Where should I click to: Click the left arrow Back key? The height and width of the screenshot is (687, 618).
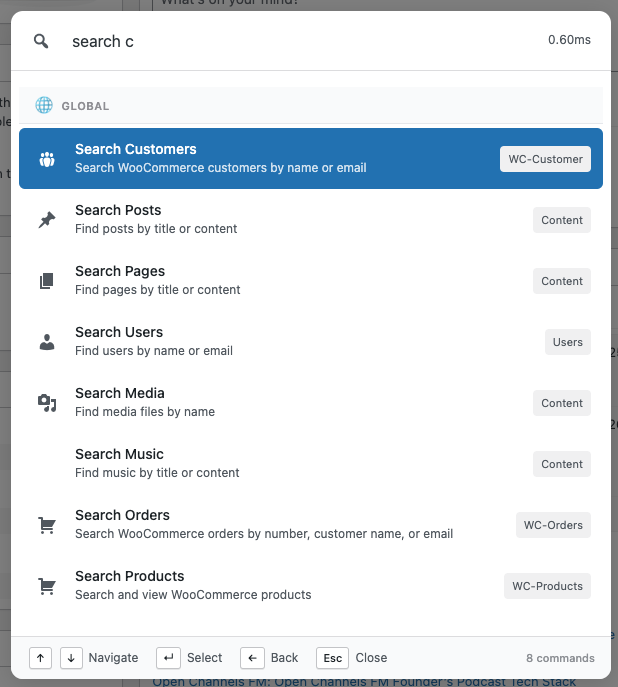(x=252, y=657)
